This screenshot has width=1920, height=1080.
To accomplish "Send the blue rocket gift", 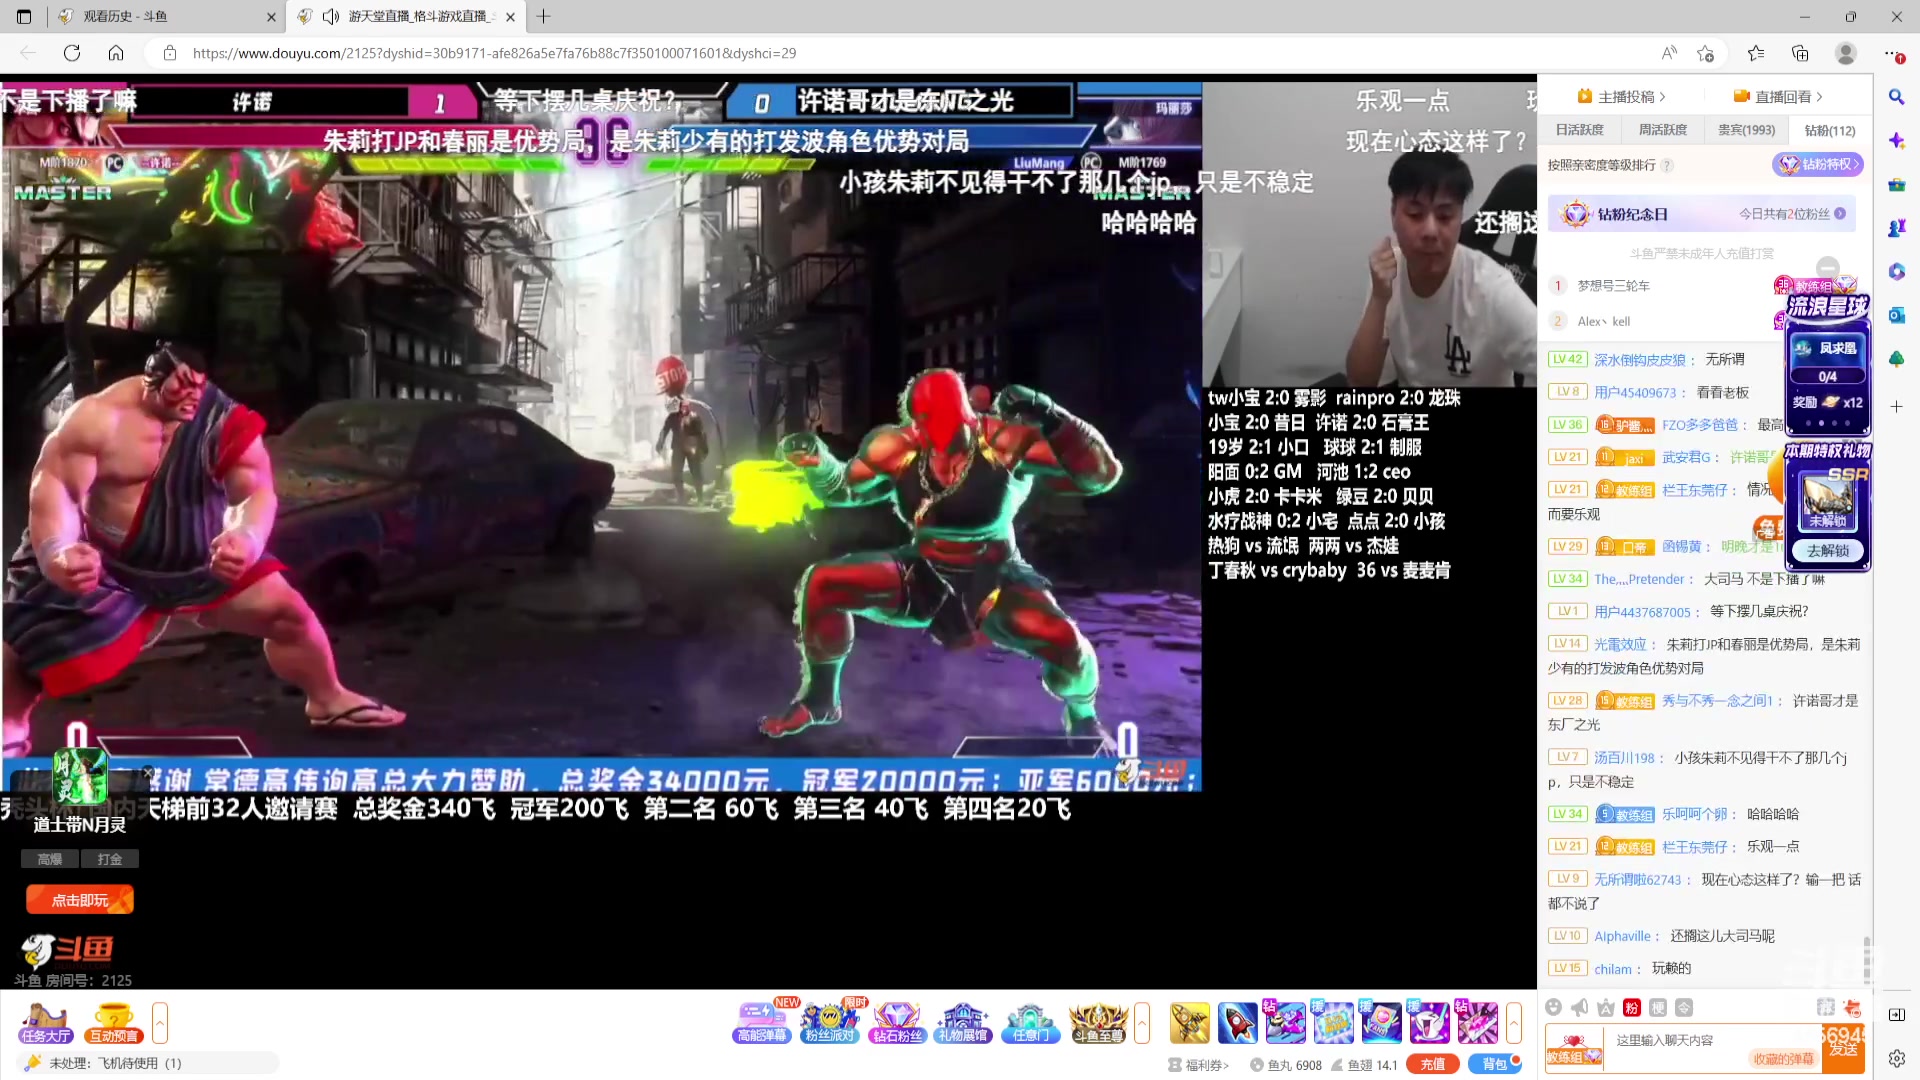I will pyautogui.click(x=1237, y=1023).
